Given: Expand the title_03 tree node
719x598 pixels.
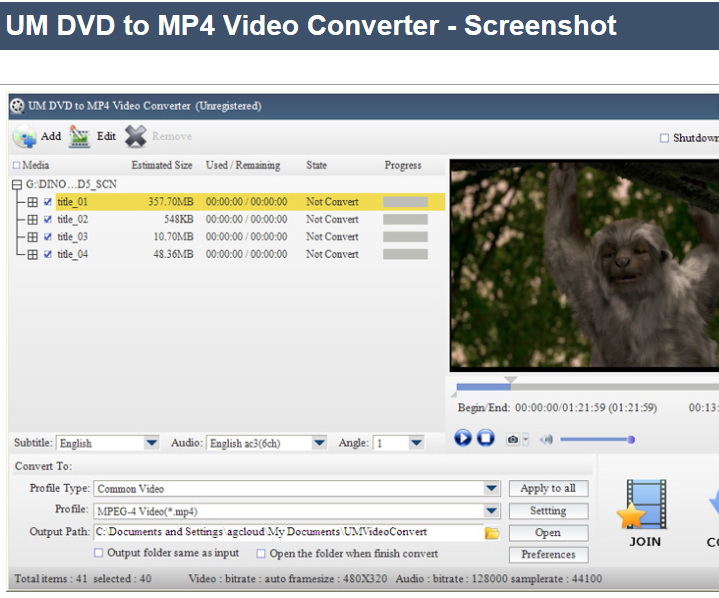Looking at the screenshot, I should [x=33, y=237].
